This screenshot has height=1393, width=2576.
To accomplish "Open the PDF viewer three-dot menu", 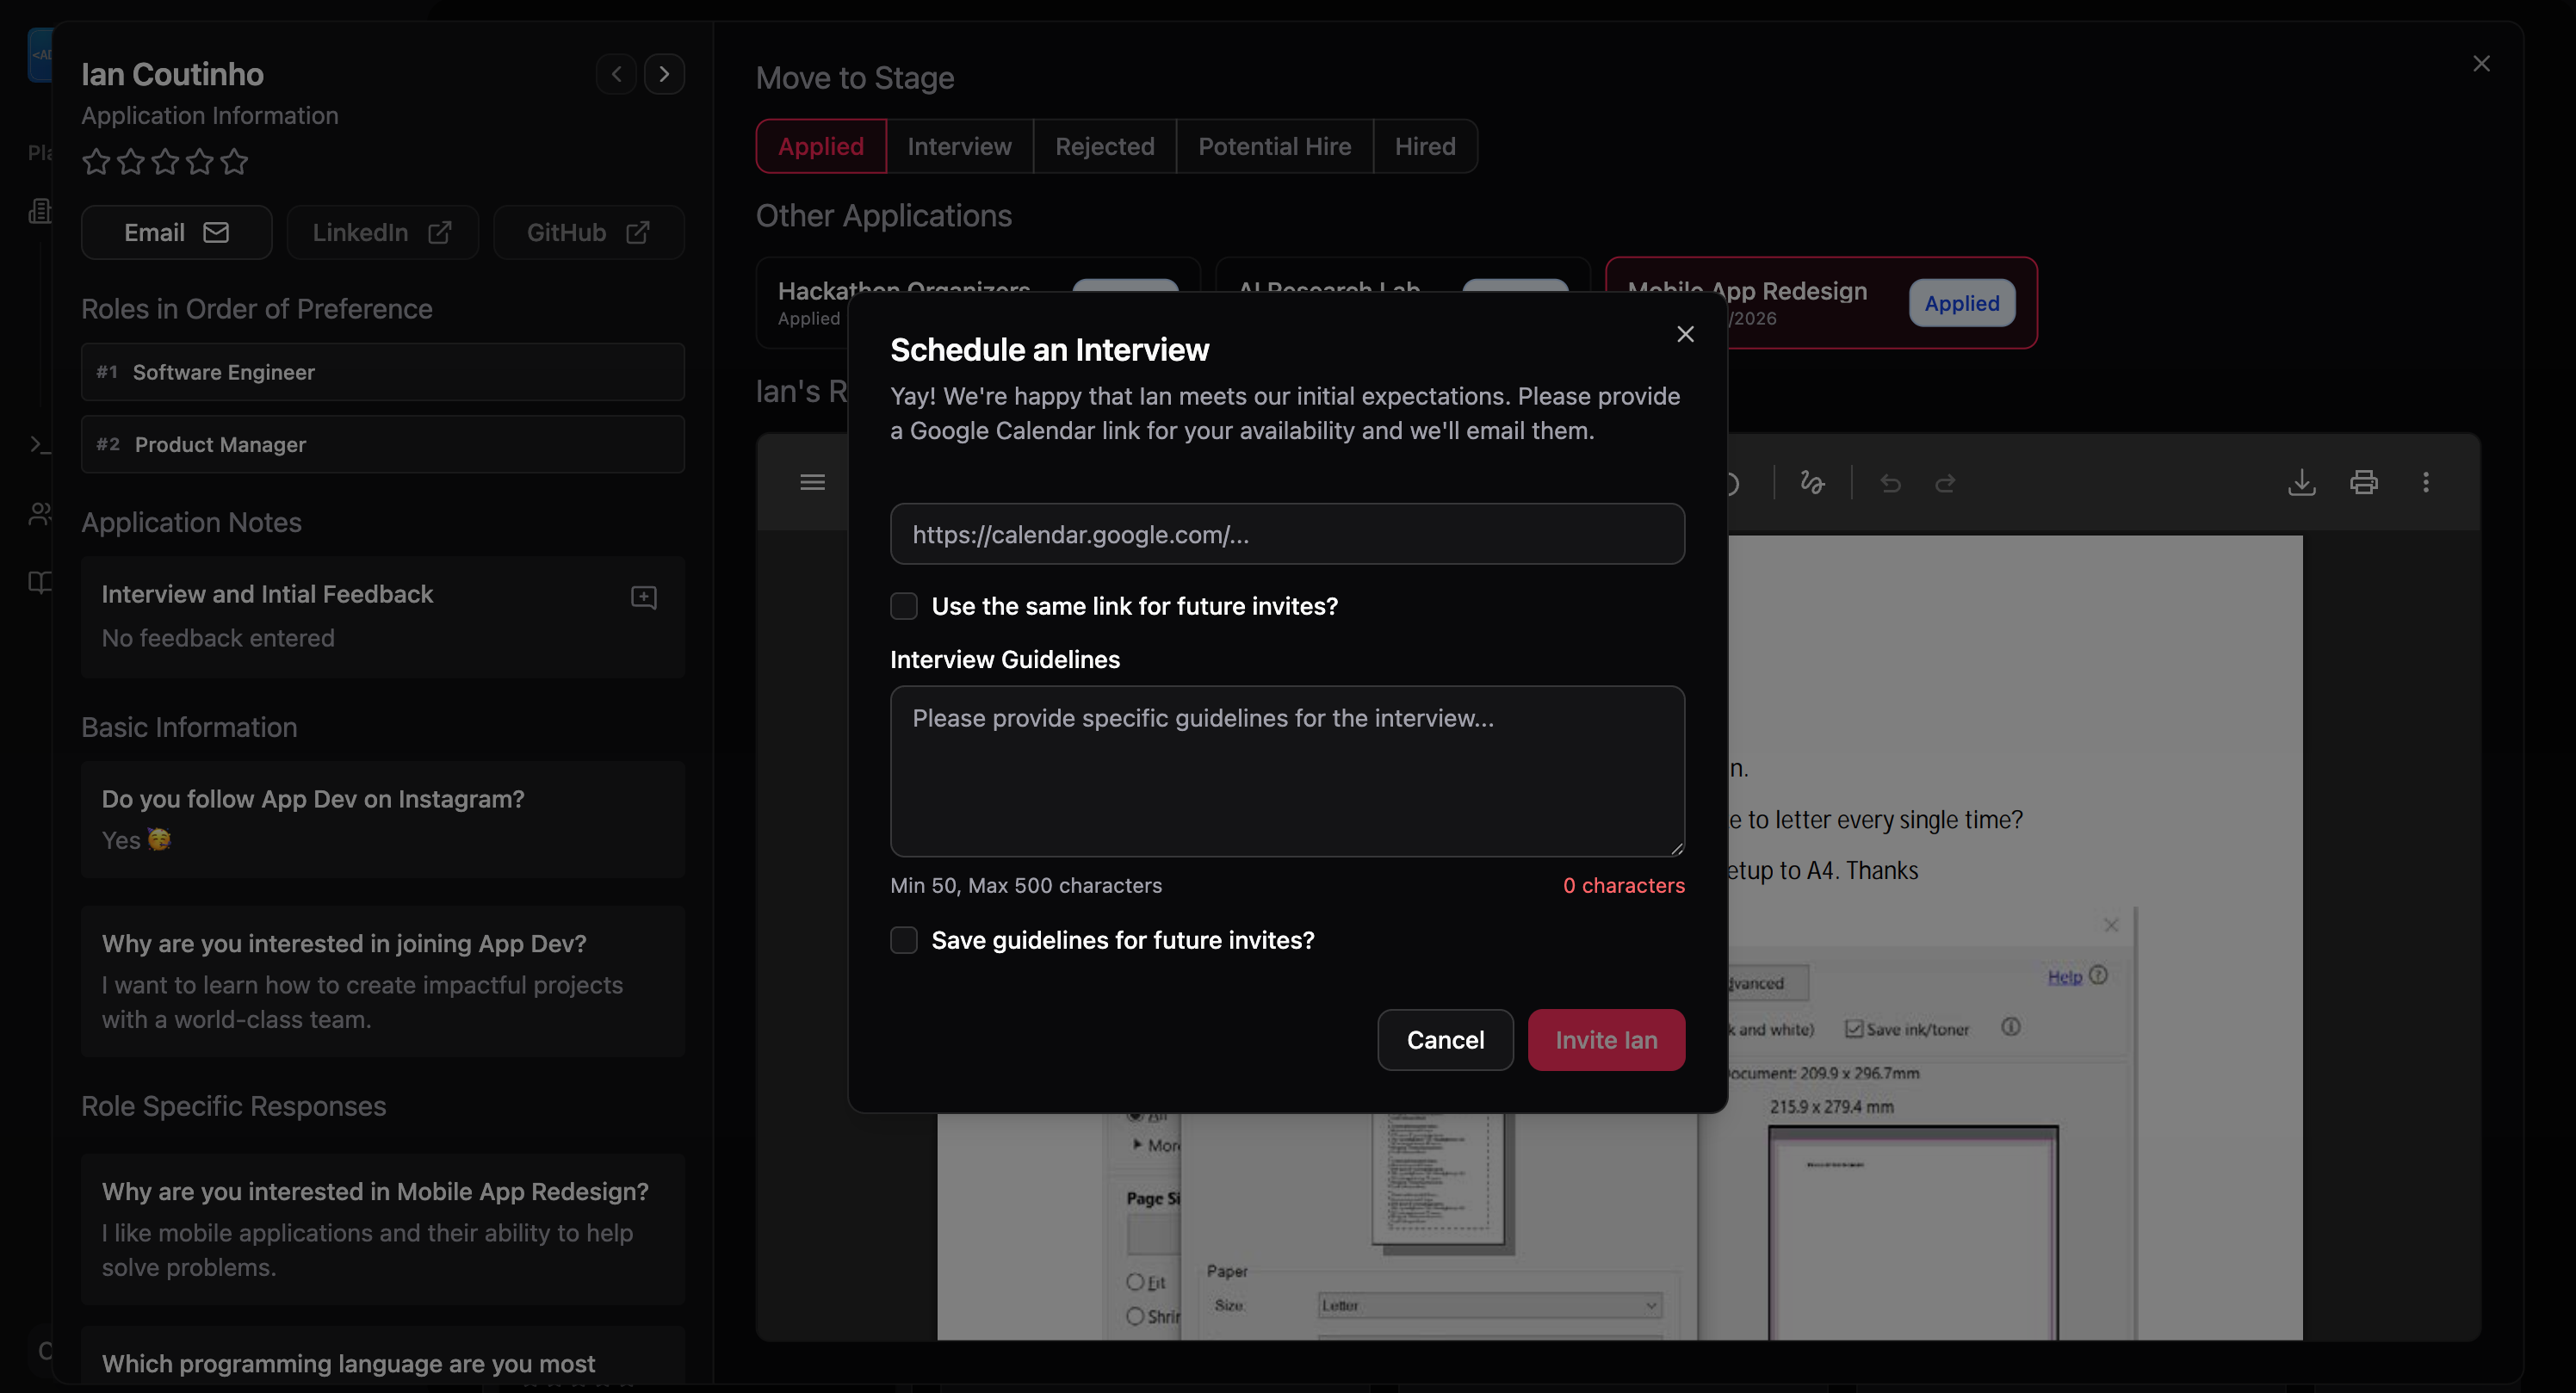I will [x=2425, y=483].
